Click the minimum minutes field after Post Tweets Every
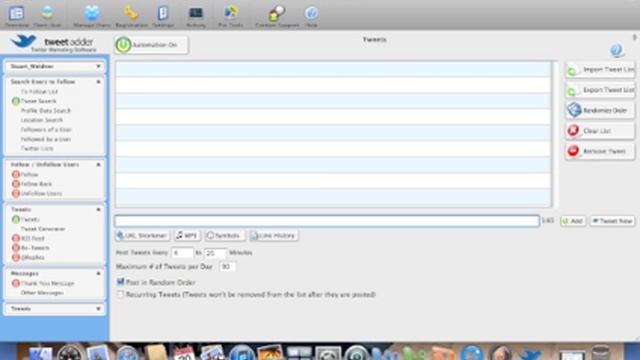 182,253
